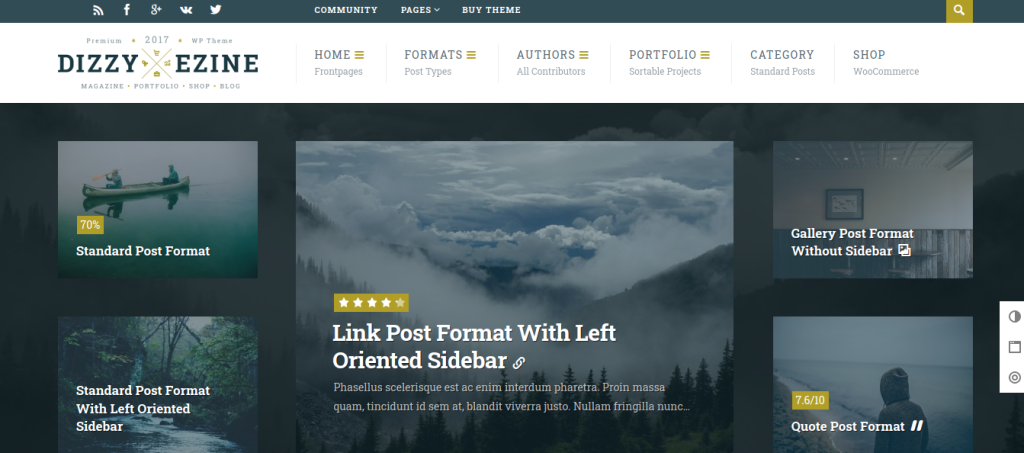This screenshot has width=1024, height=453.
Task: Open the Community link
Action: (345, 10)
